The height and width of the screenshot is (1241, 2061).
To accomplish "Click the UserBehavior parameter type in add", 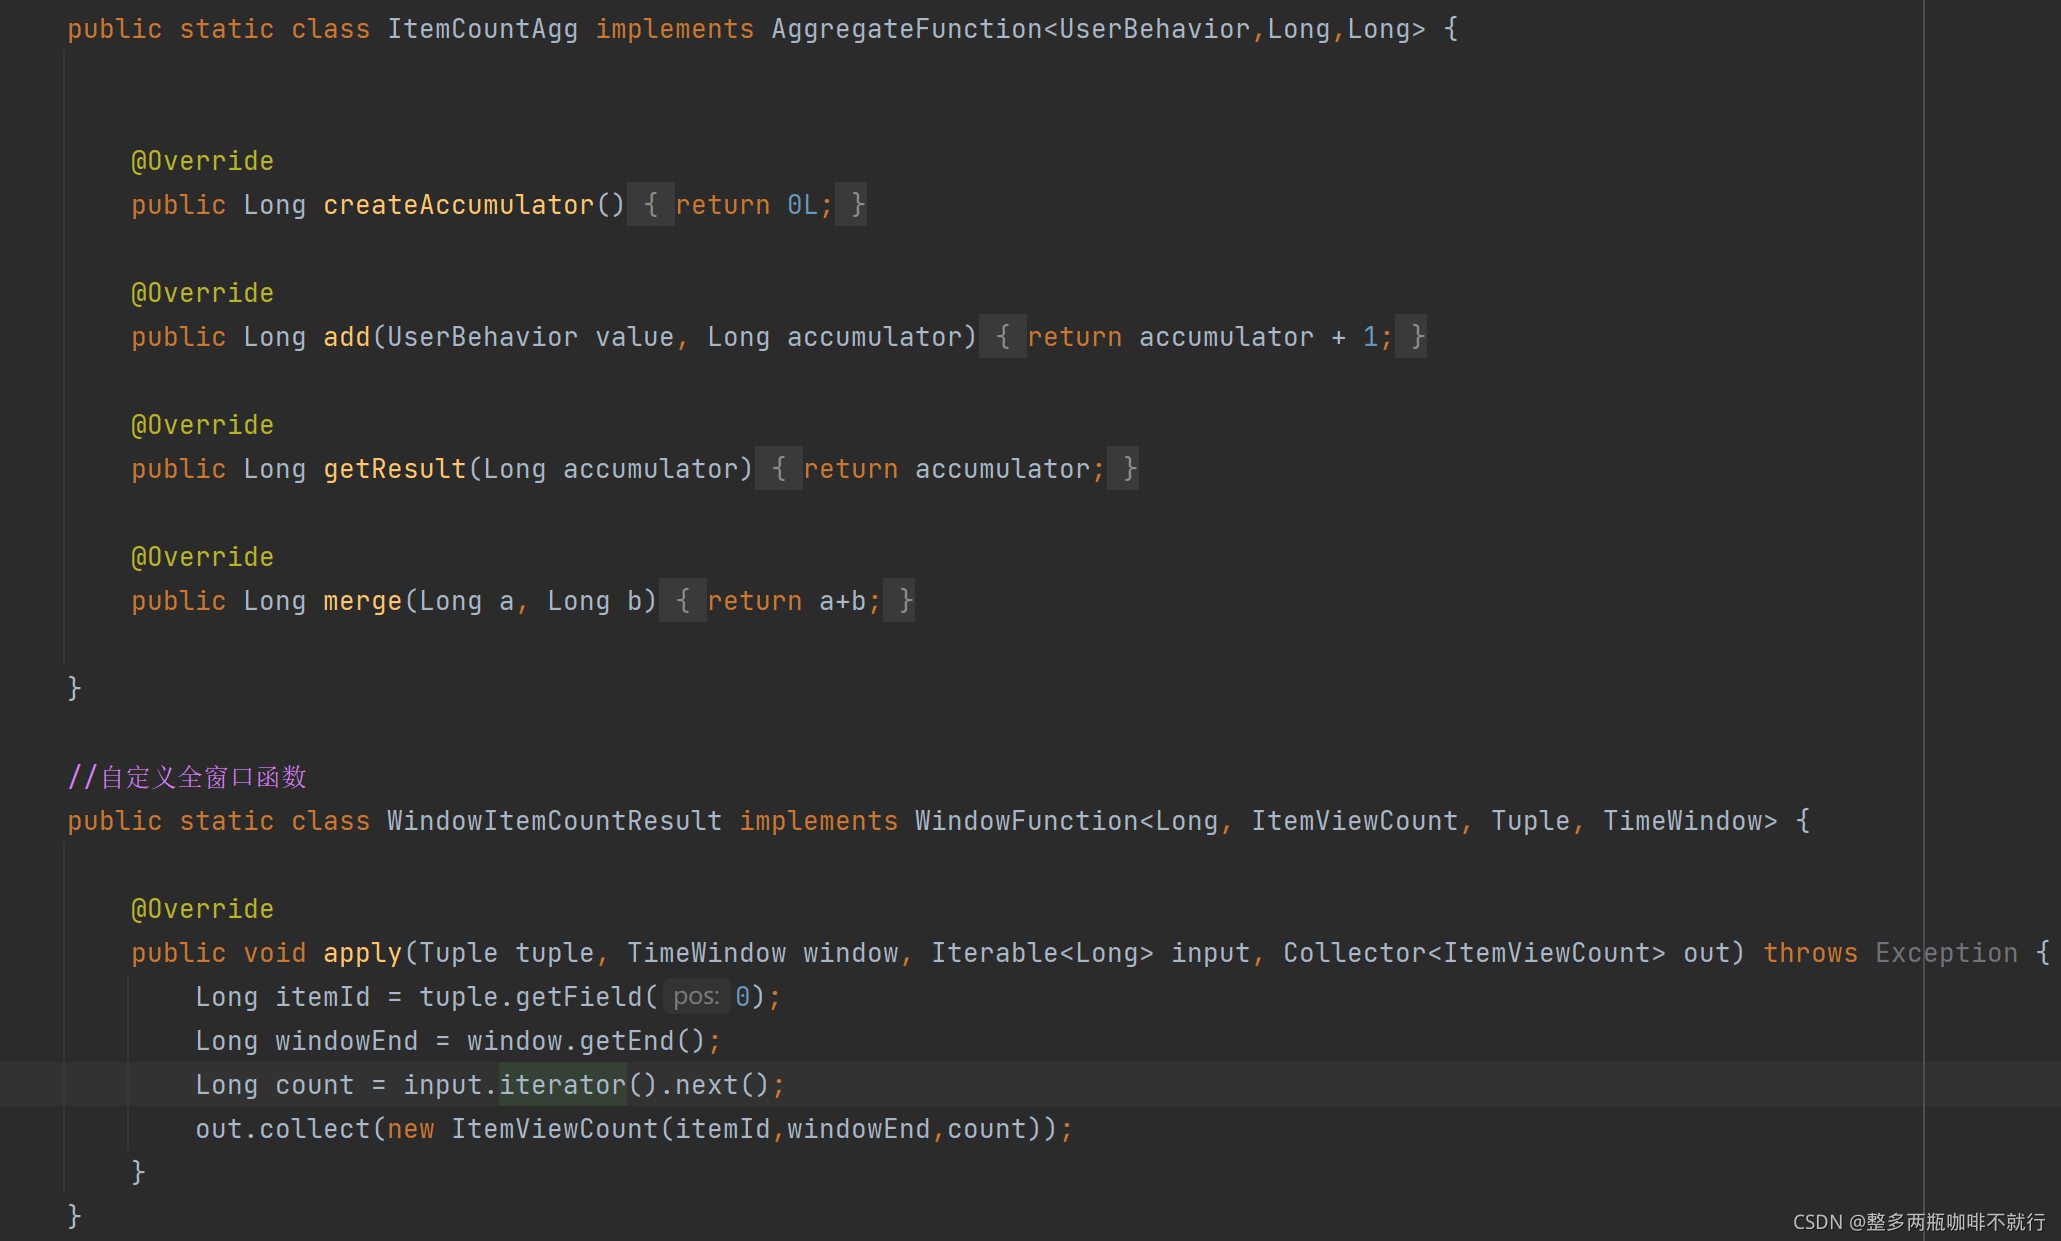I will [x=484, y=336].
